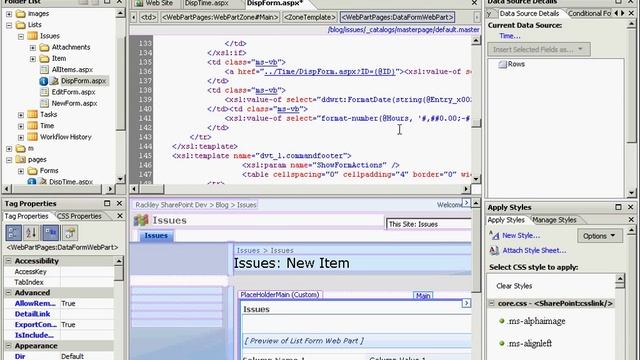Image resolution: width=640 pixels, height=360 pixels.
Task: Open Insert Selected Fields as dropdown
Action: click(x=539, y=49)
